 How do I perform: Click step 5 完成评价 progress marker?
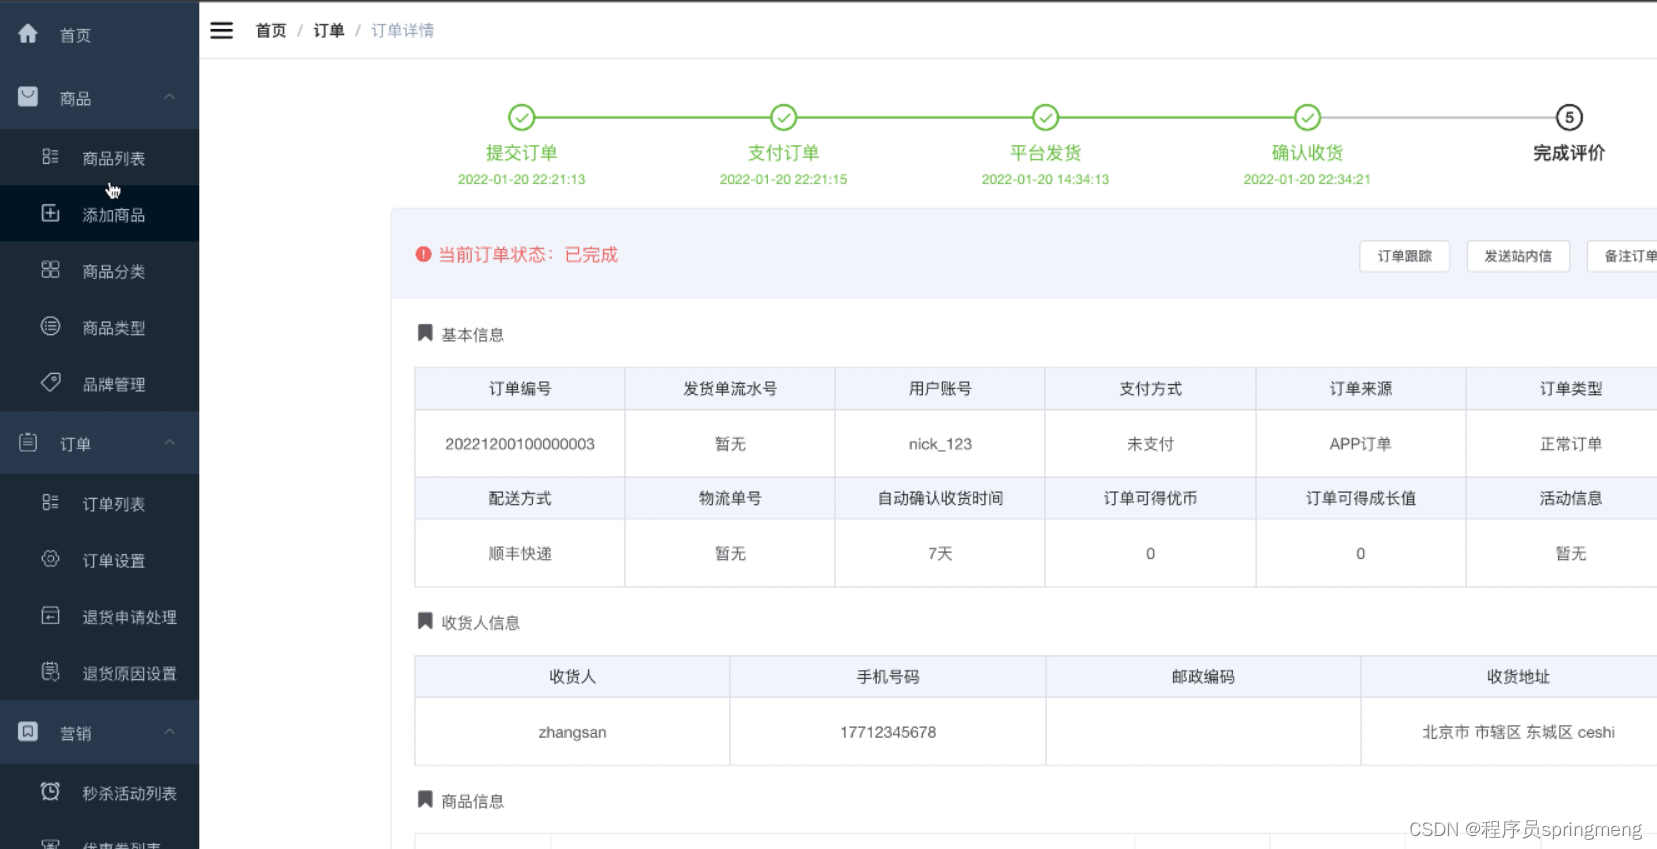(1569, 118)
